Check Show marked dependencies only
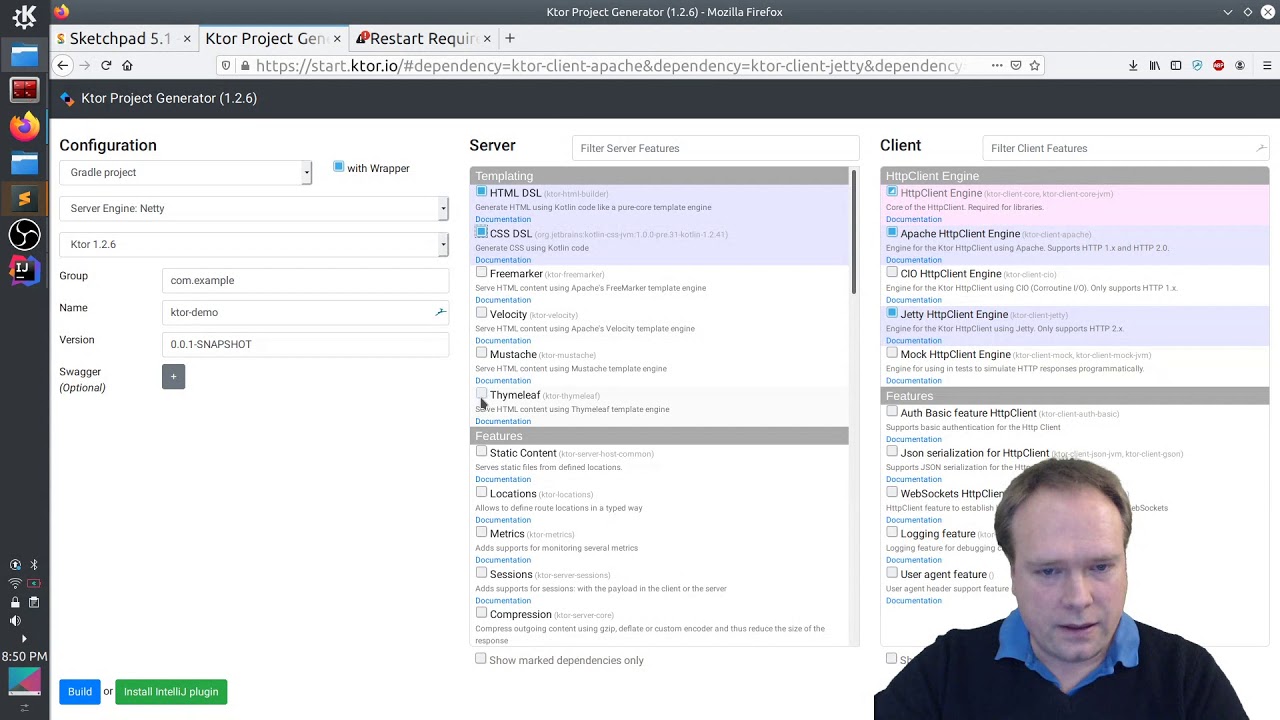The width and height of the screenshot is (1280, 720). [481, 659]
